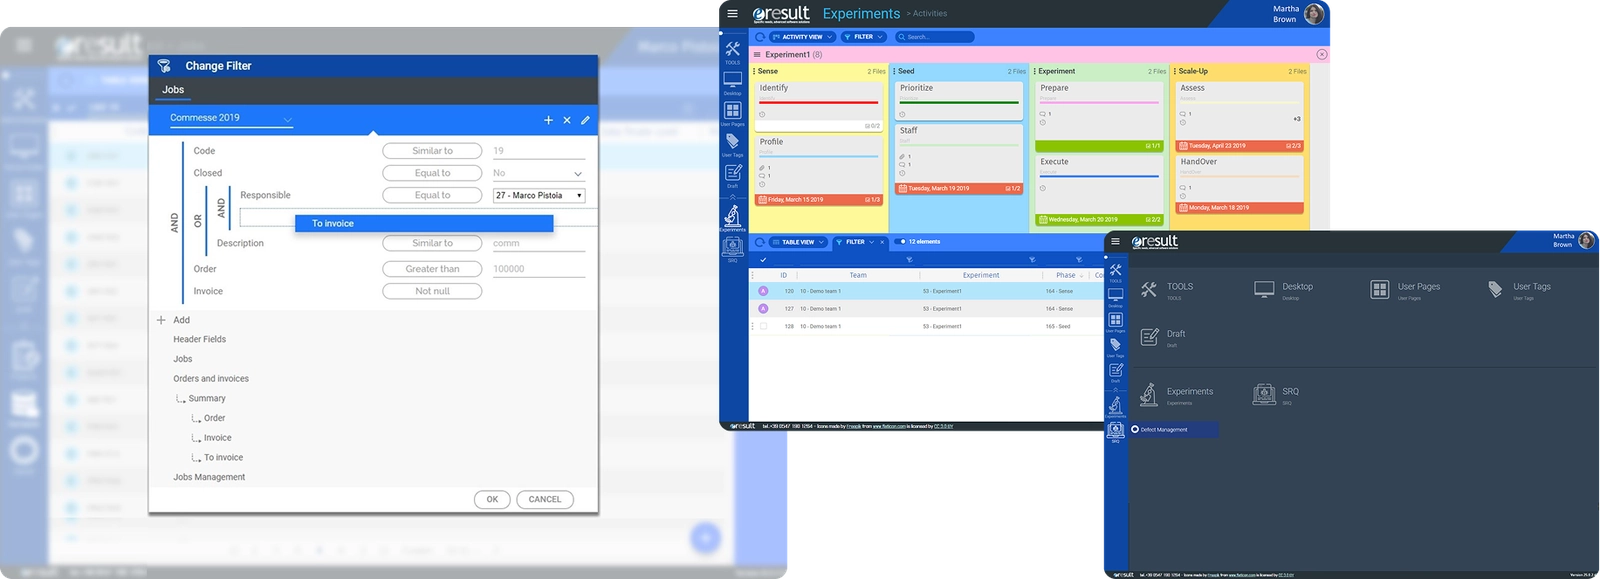Screen dimensions: 1600x579
Task: Open FILTER dropdown in Experiments toolbar
Action: click(863, 37)
